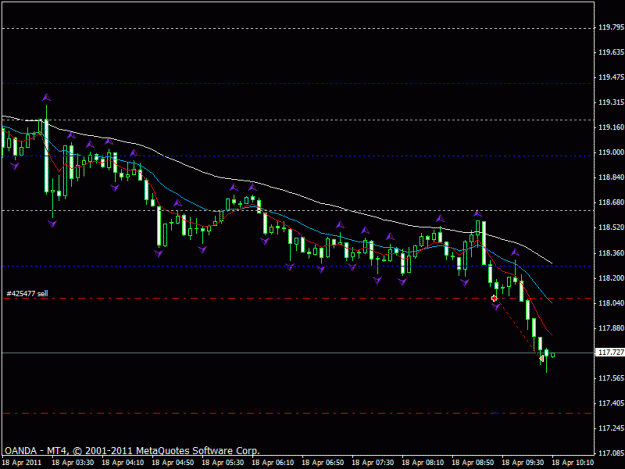Click the 118.680 price axis label
Image resolution: width=625 pixels, height=469 pixels.
tap(611, 202)
